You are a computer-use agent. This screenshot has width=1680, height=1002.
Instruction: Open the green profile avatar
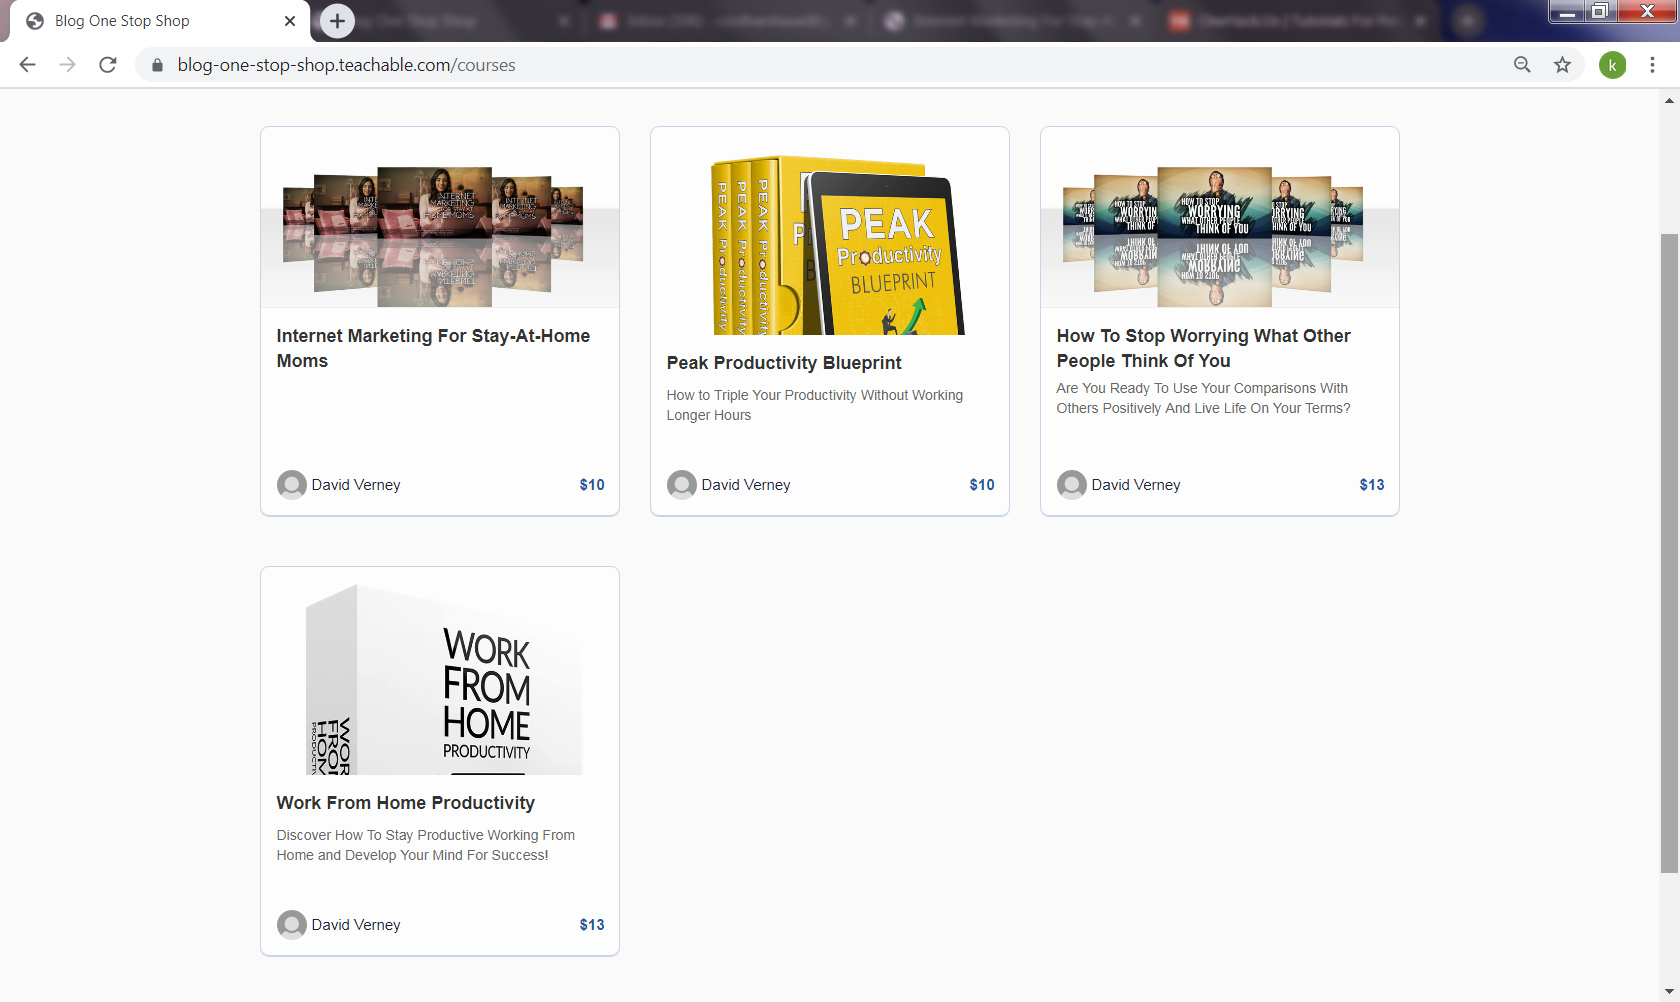1612,65
